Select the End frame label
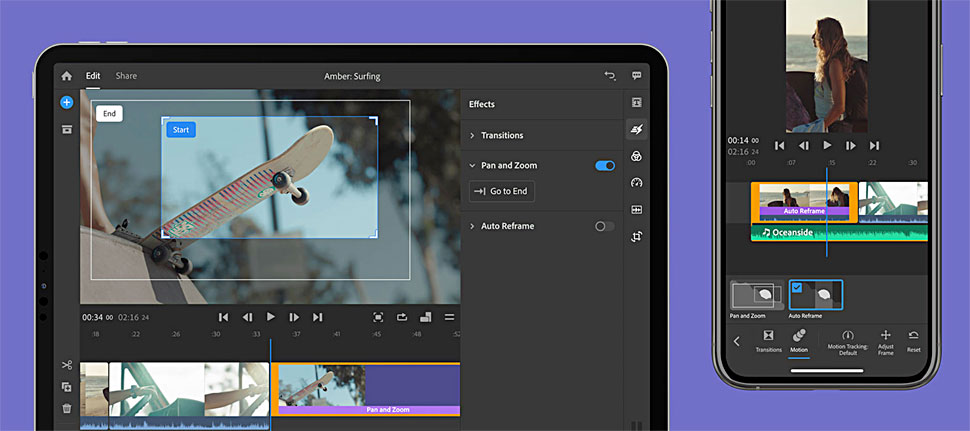The image size is (970, 431). point(109,114)
